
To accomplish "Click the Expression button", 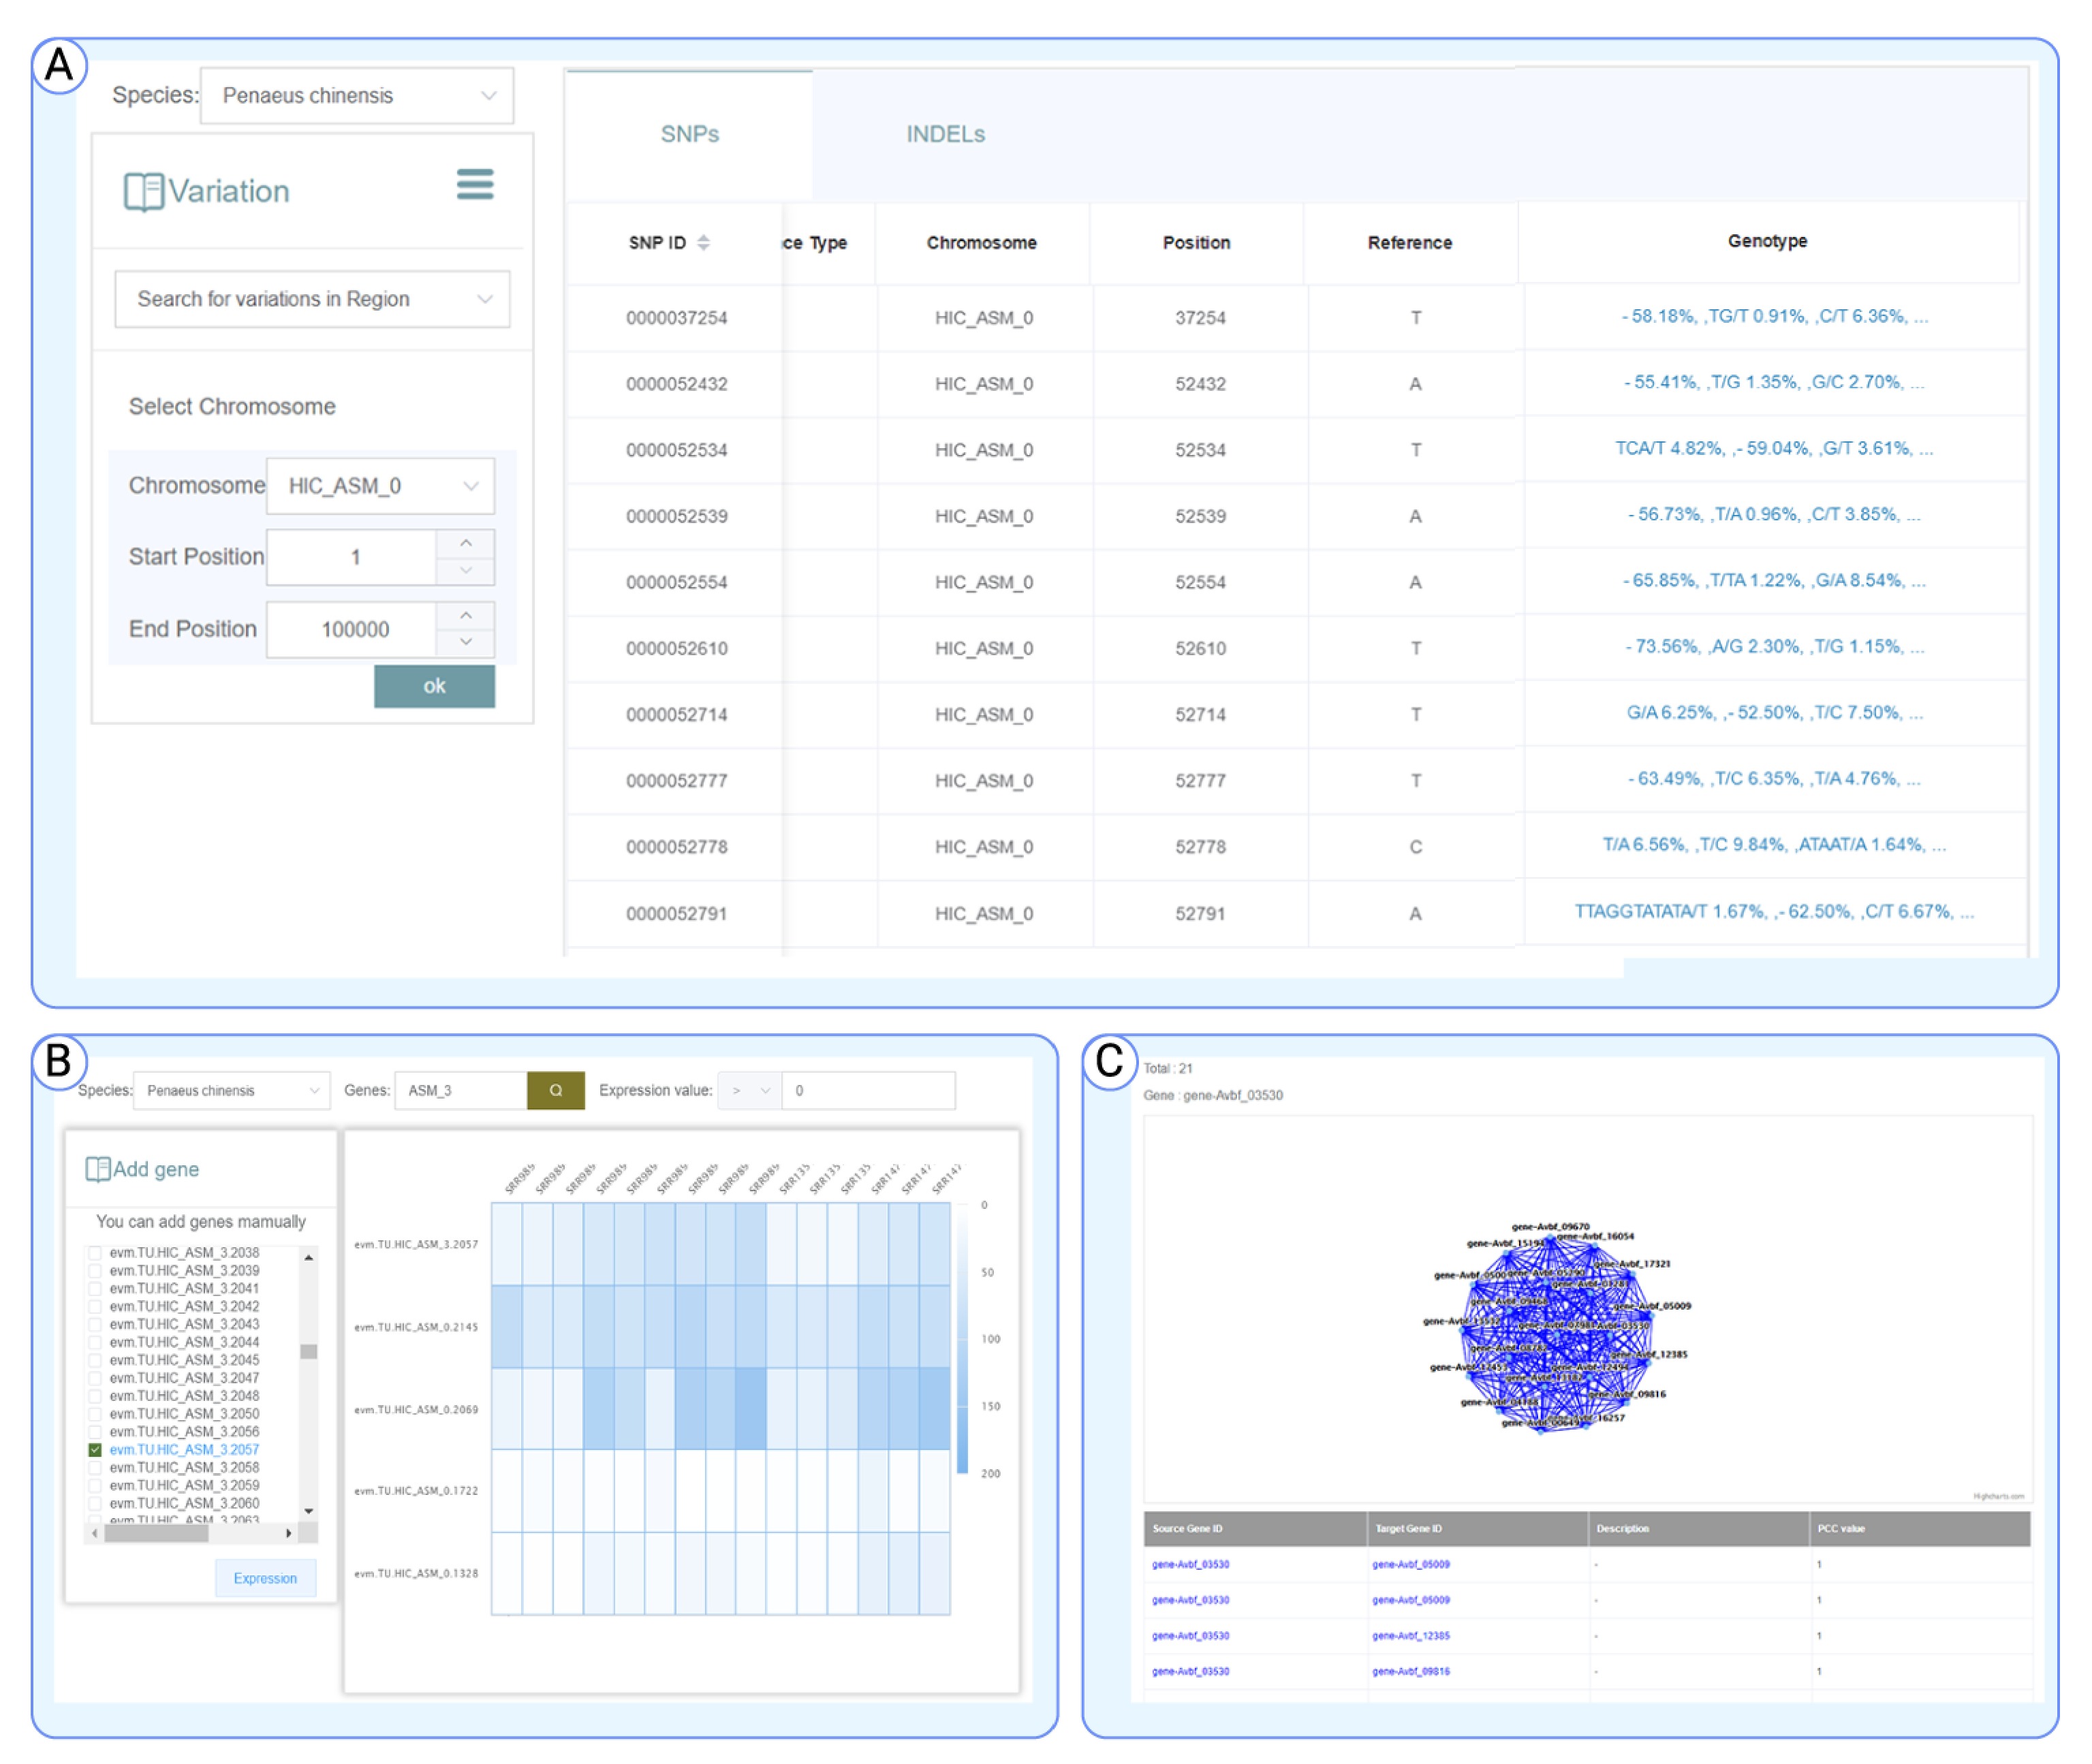I will 265,1579.
